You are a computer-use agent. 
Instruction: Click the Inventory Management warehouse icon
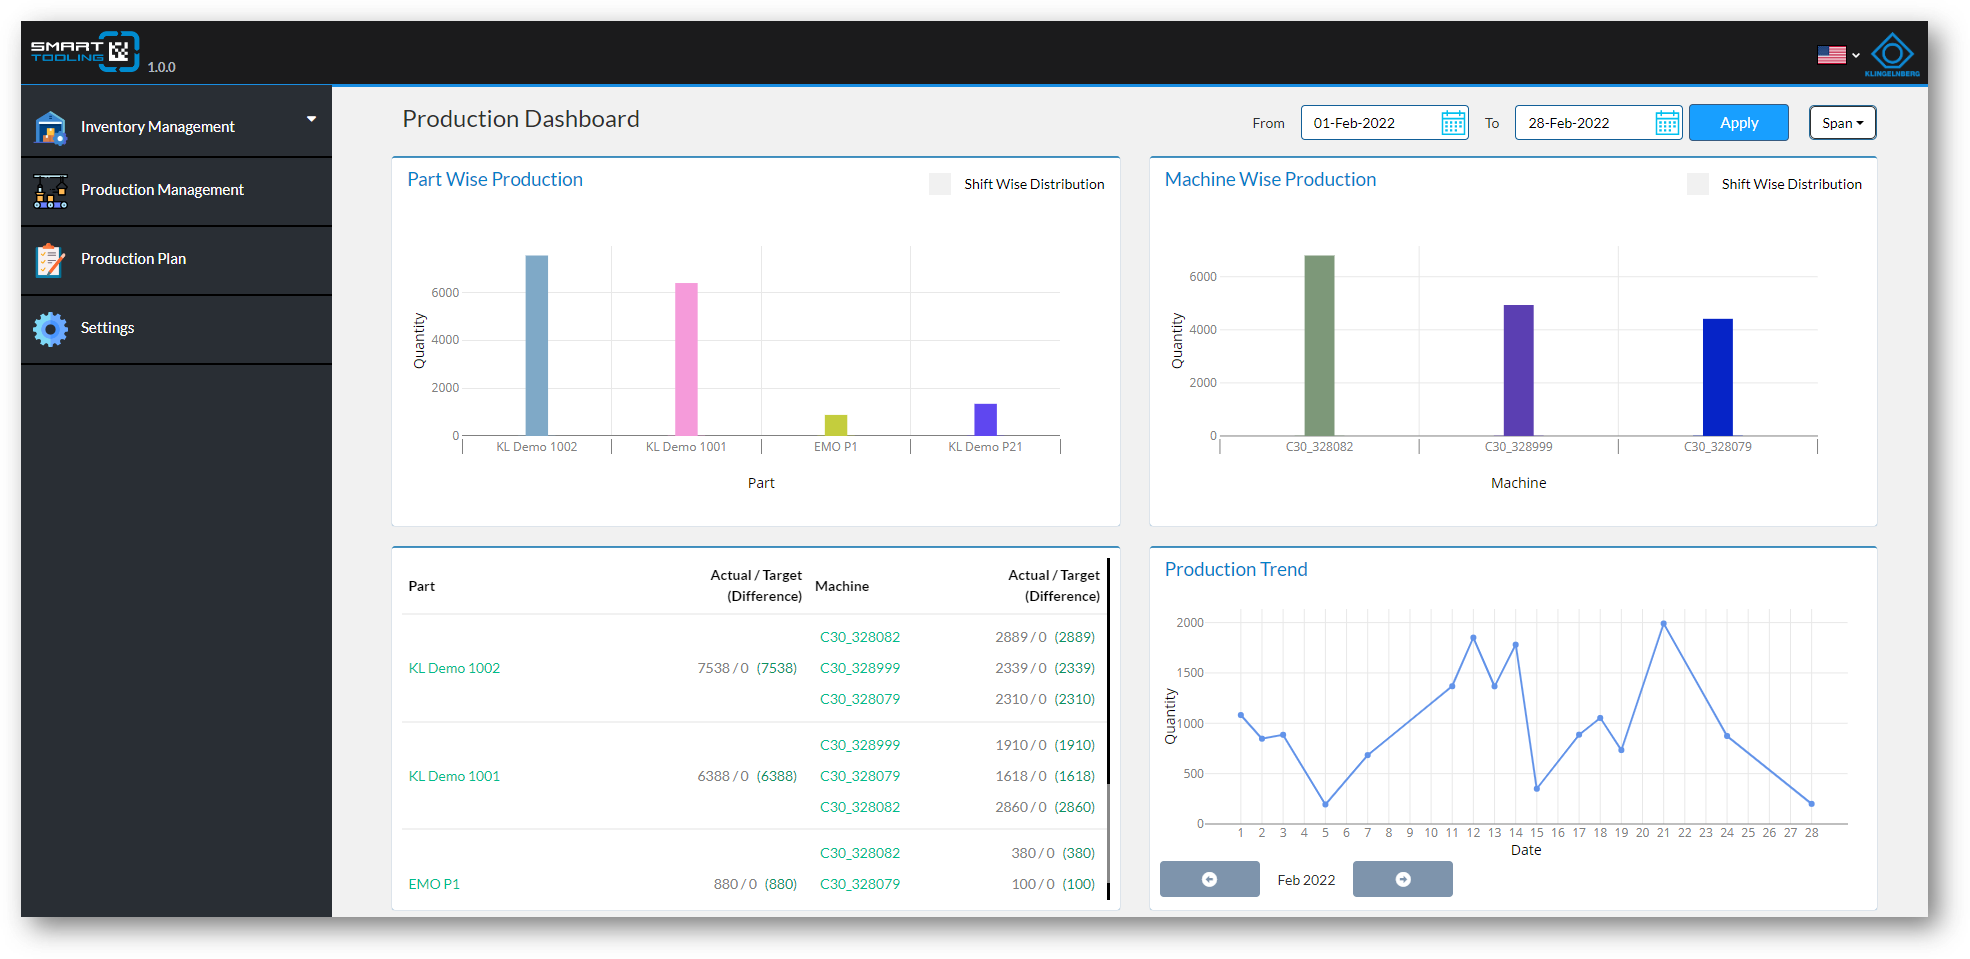50,127
